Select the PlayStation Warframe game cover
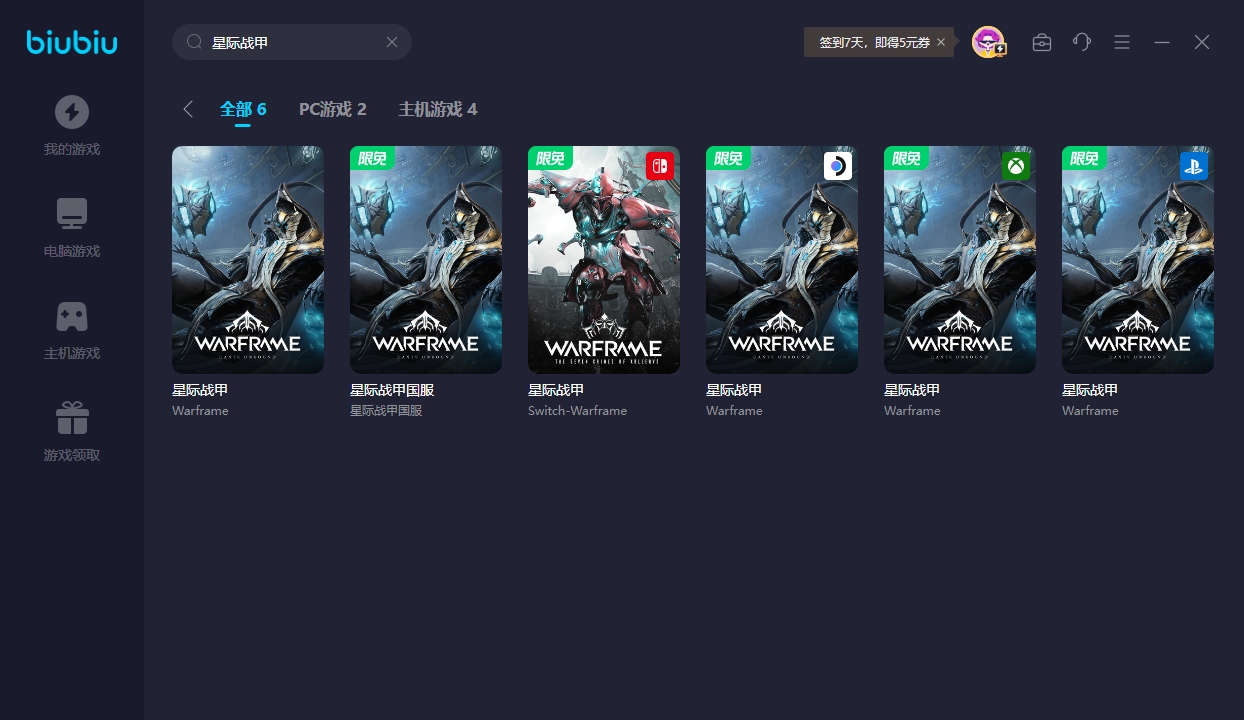1244x720 pixels. coord(1138,260)
